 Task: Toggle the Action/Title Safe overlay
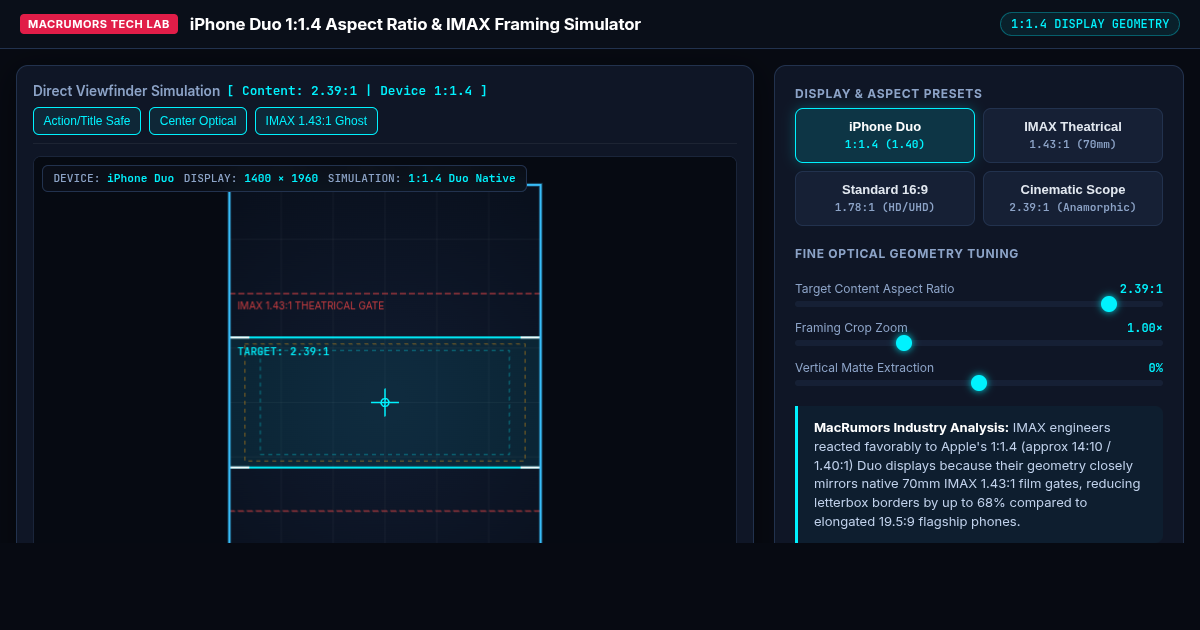click(x=87, y=121)
